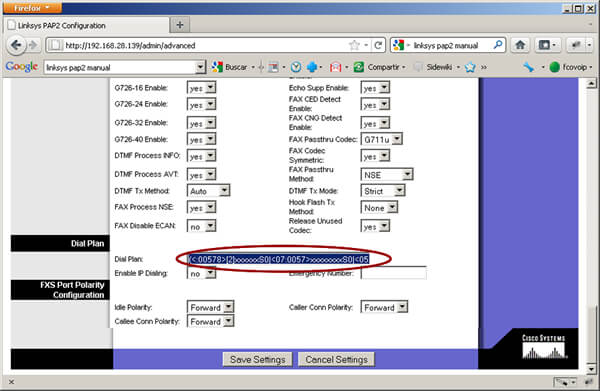Viewport: 600px width, 391px height.
Task: Open the G726-32 Enable dropdown
Action: (x=201, y=123)
